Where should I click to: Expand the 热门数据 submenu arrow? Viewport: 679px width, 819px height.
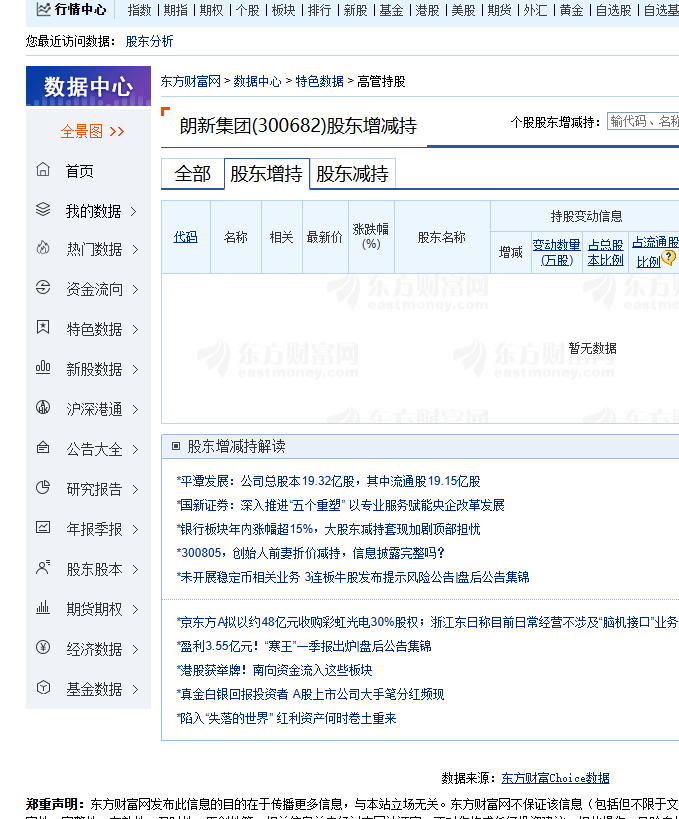(x=135, y=250)
